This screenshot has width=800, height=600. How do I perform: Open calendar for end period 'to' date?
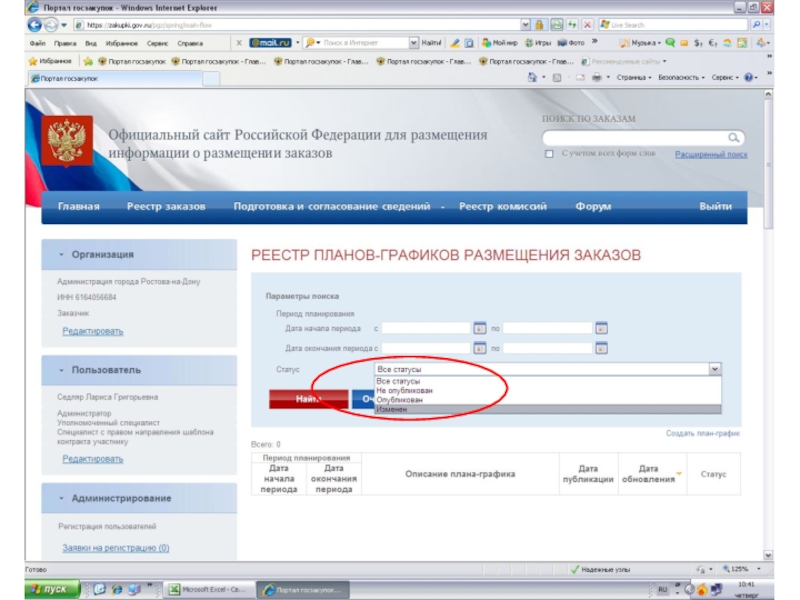click(x=601, y=349)
